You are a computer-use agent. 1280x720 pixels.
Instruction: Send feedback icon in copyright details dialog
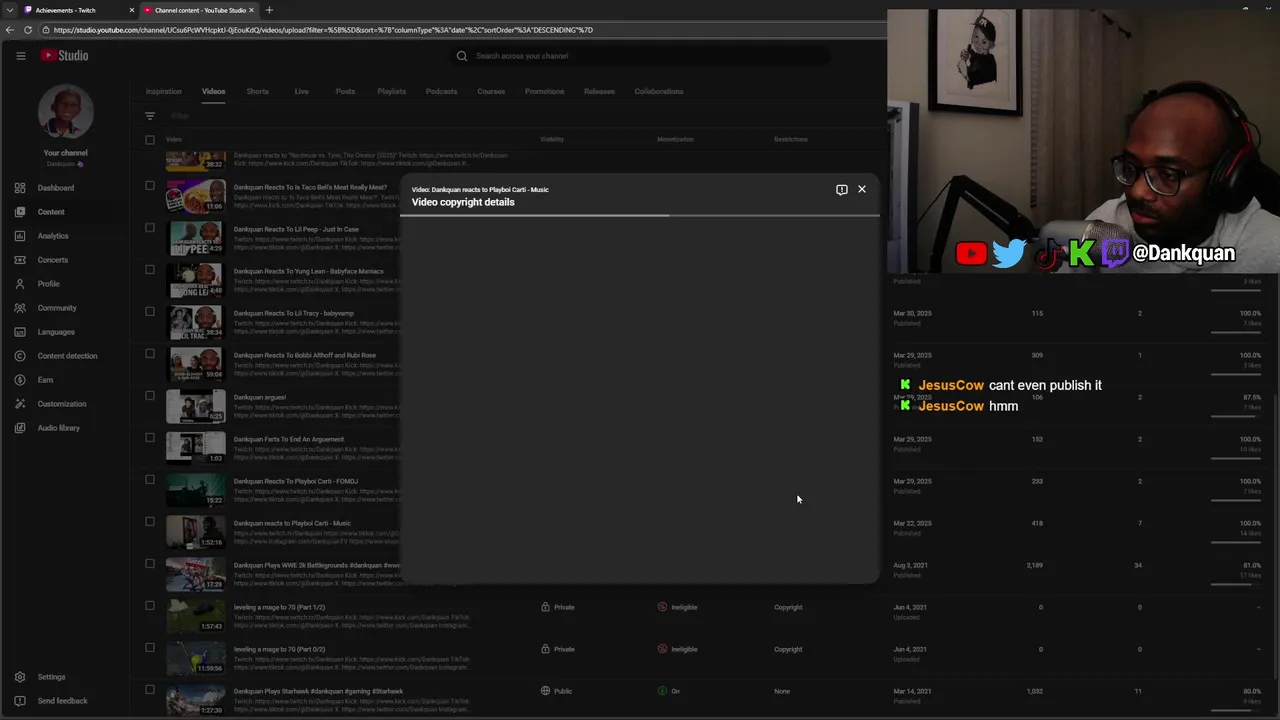841,189
